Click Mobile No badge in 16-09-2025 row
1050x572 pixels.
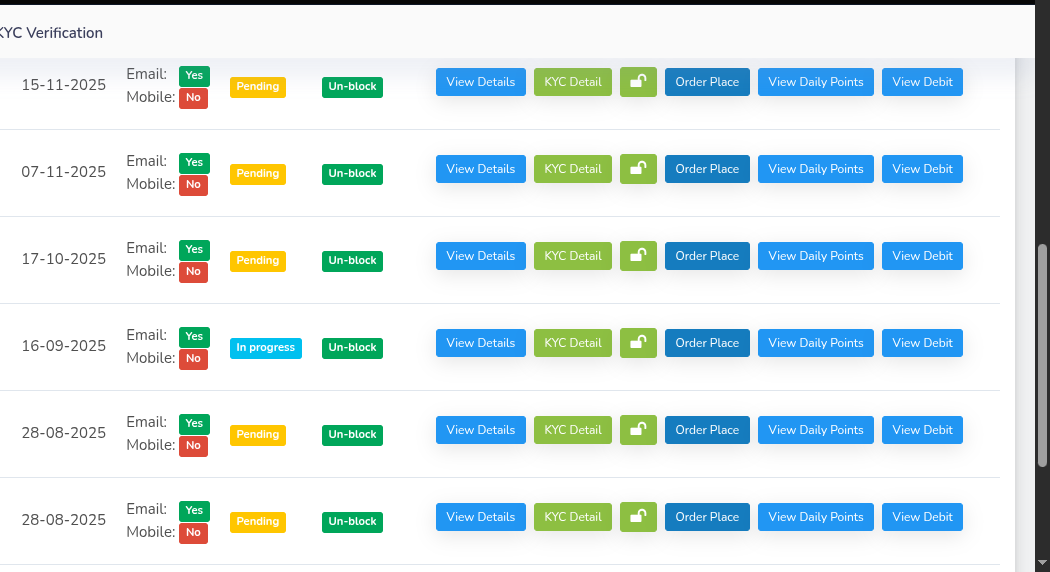click(x=194, y=359)
